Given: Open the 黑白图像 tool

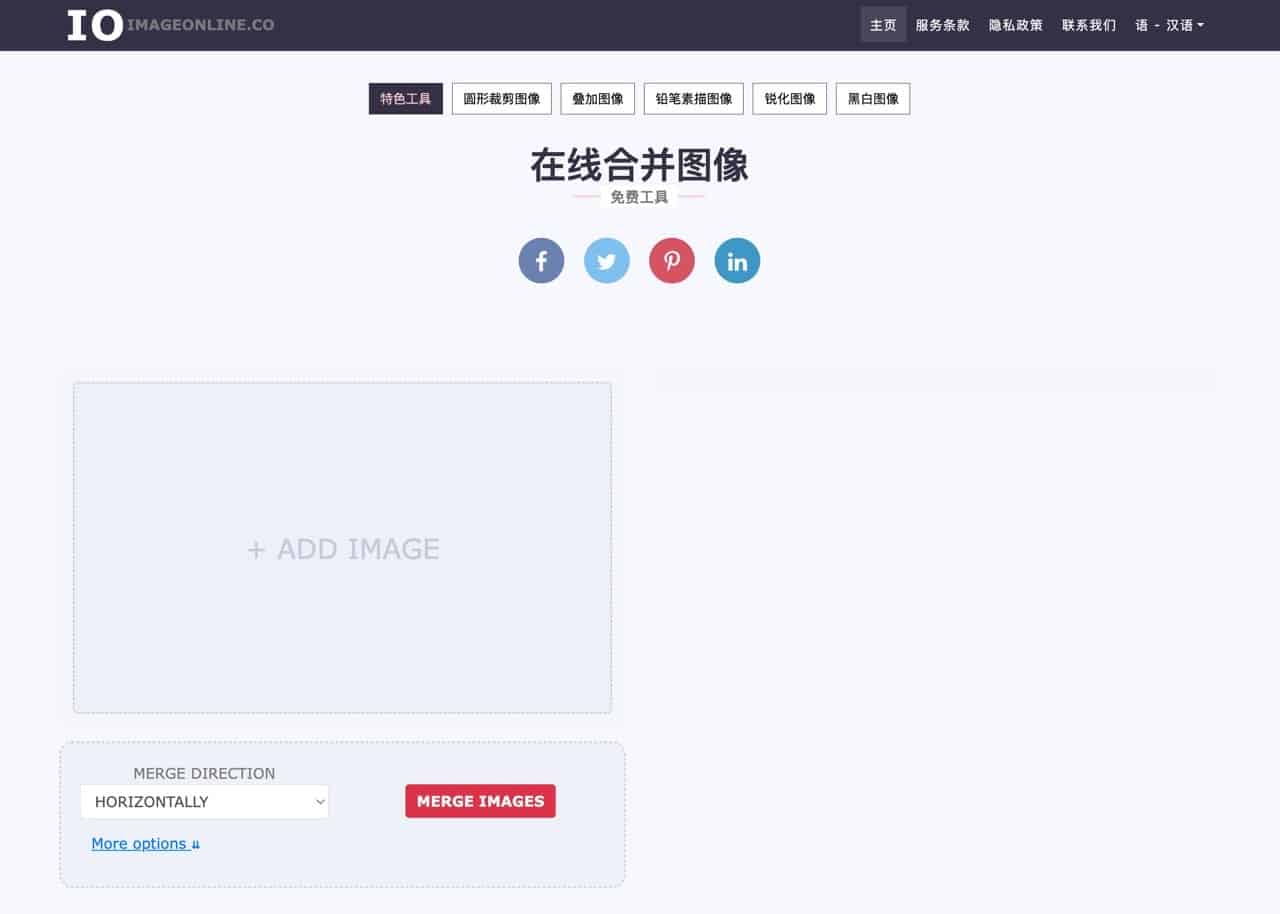Looking at the screenshot, I should pyautogui.click(x=873, y=99).
